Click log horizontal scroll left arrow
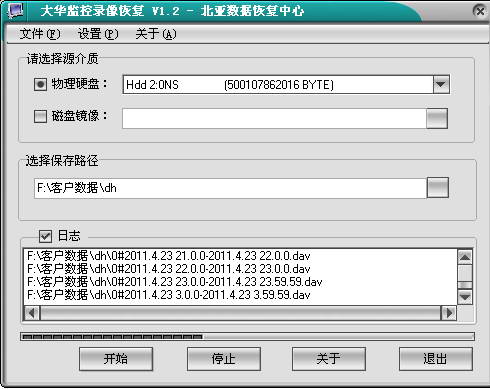 tap(32, 313)
